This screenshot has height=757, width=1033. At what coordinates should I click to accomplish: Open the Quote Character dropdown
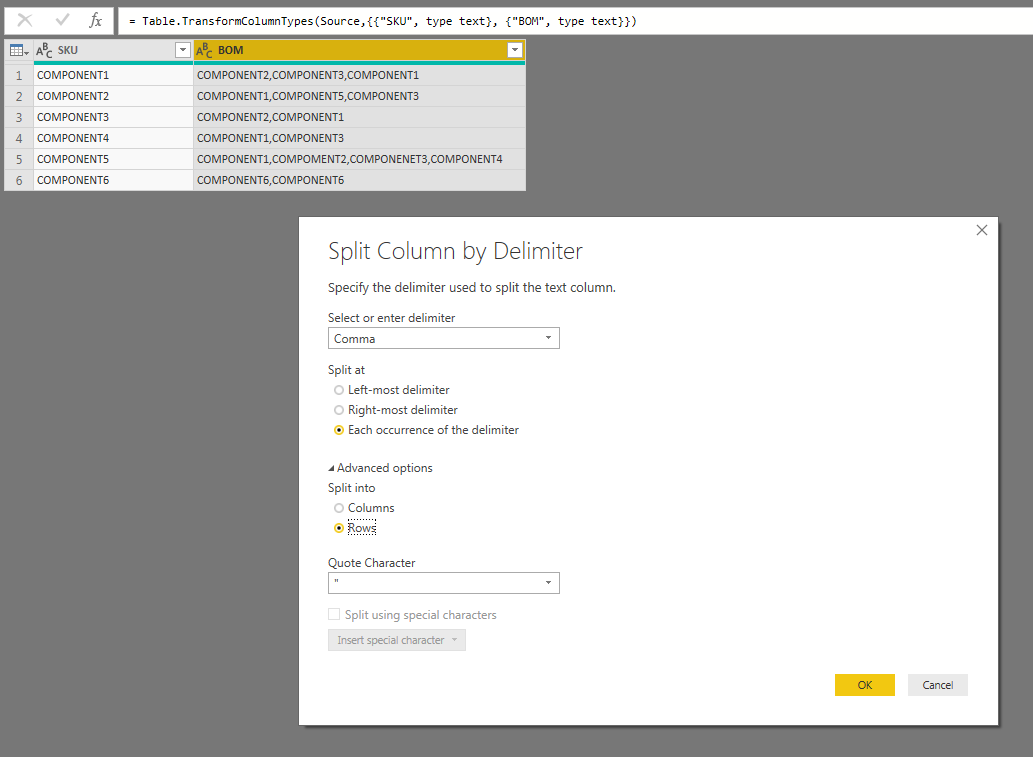pyautogui.click(x=443, y=583)
